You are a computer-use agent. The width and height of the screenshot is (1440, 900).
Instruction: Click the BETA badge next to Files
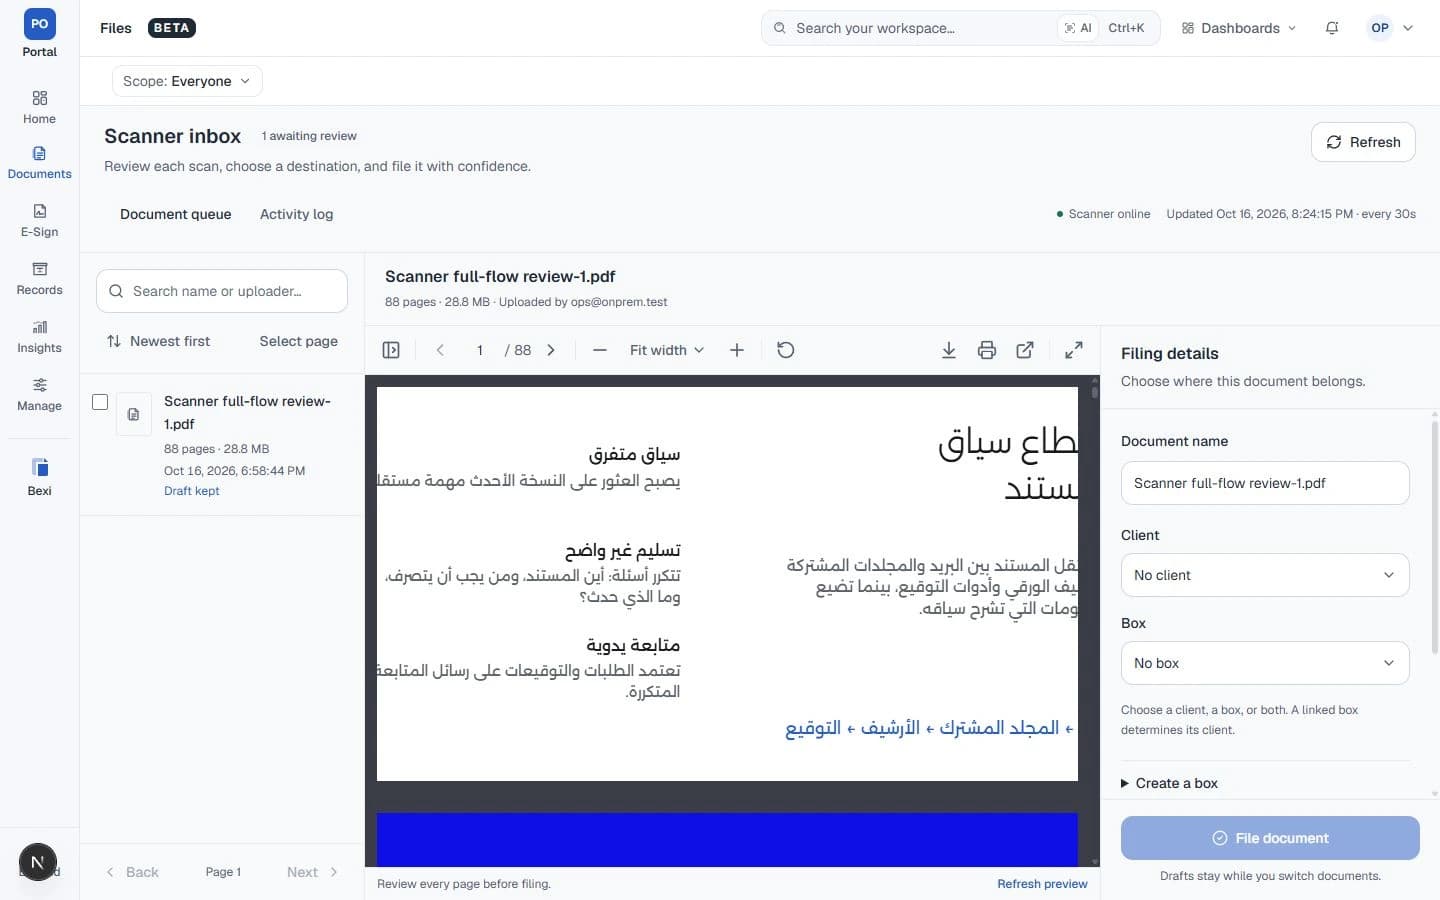tap(171, 28)
